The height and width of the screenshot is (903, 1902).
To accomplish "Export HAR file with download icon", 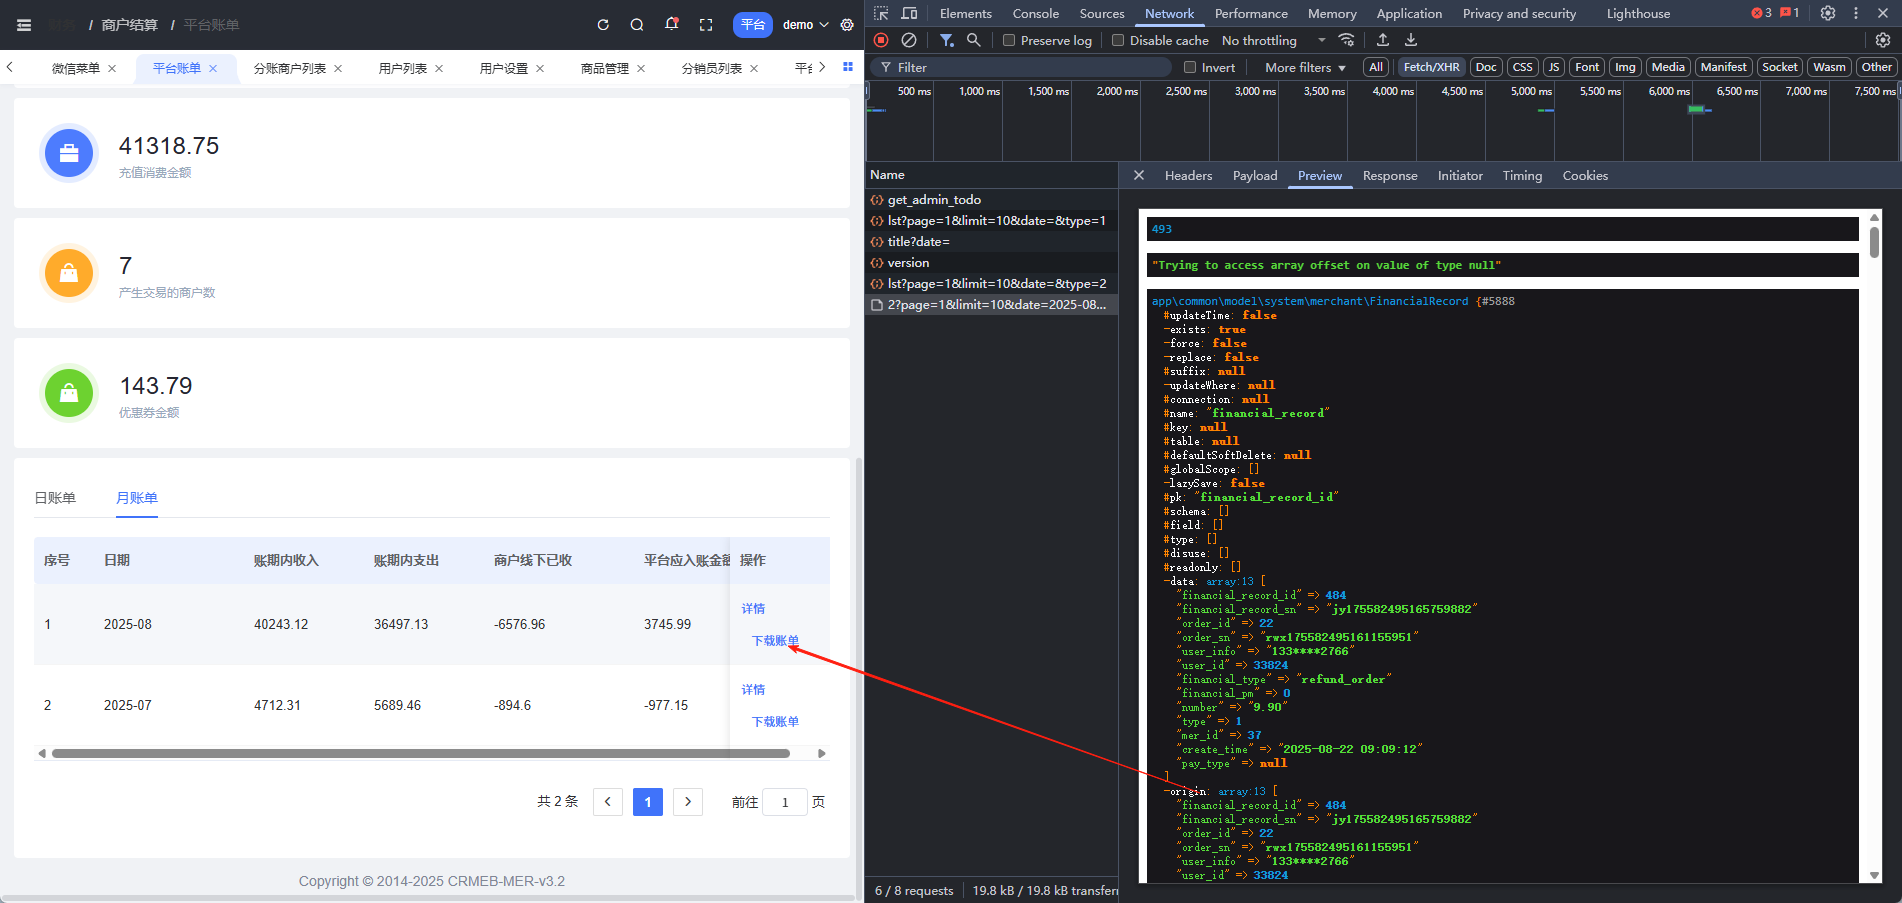I will 1411,40.
